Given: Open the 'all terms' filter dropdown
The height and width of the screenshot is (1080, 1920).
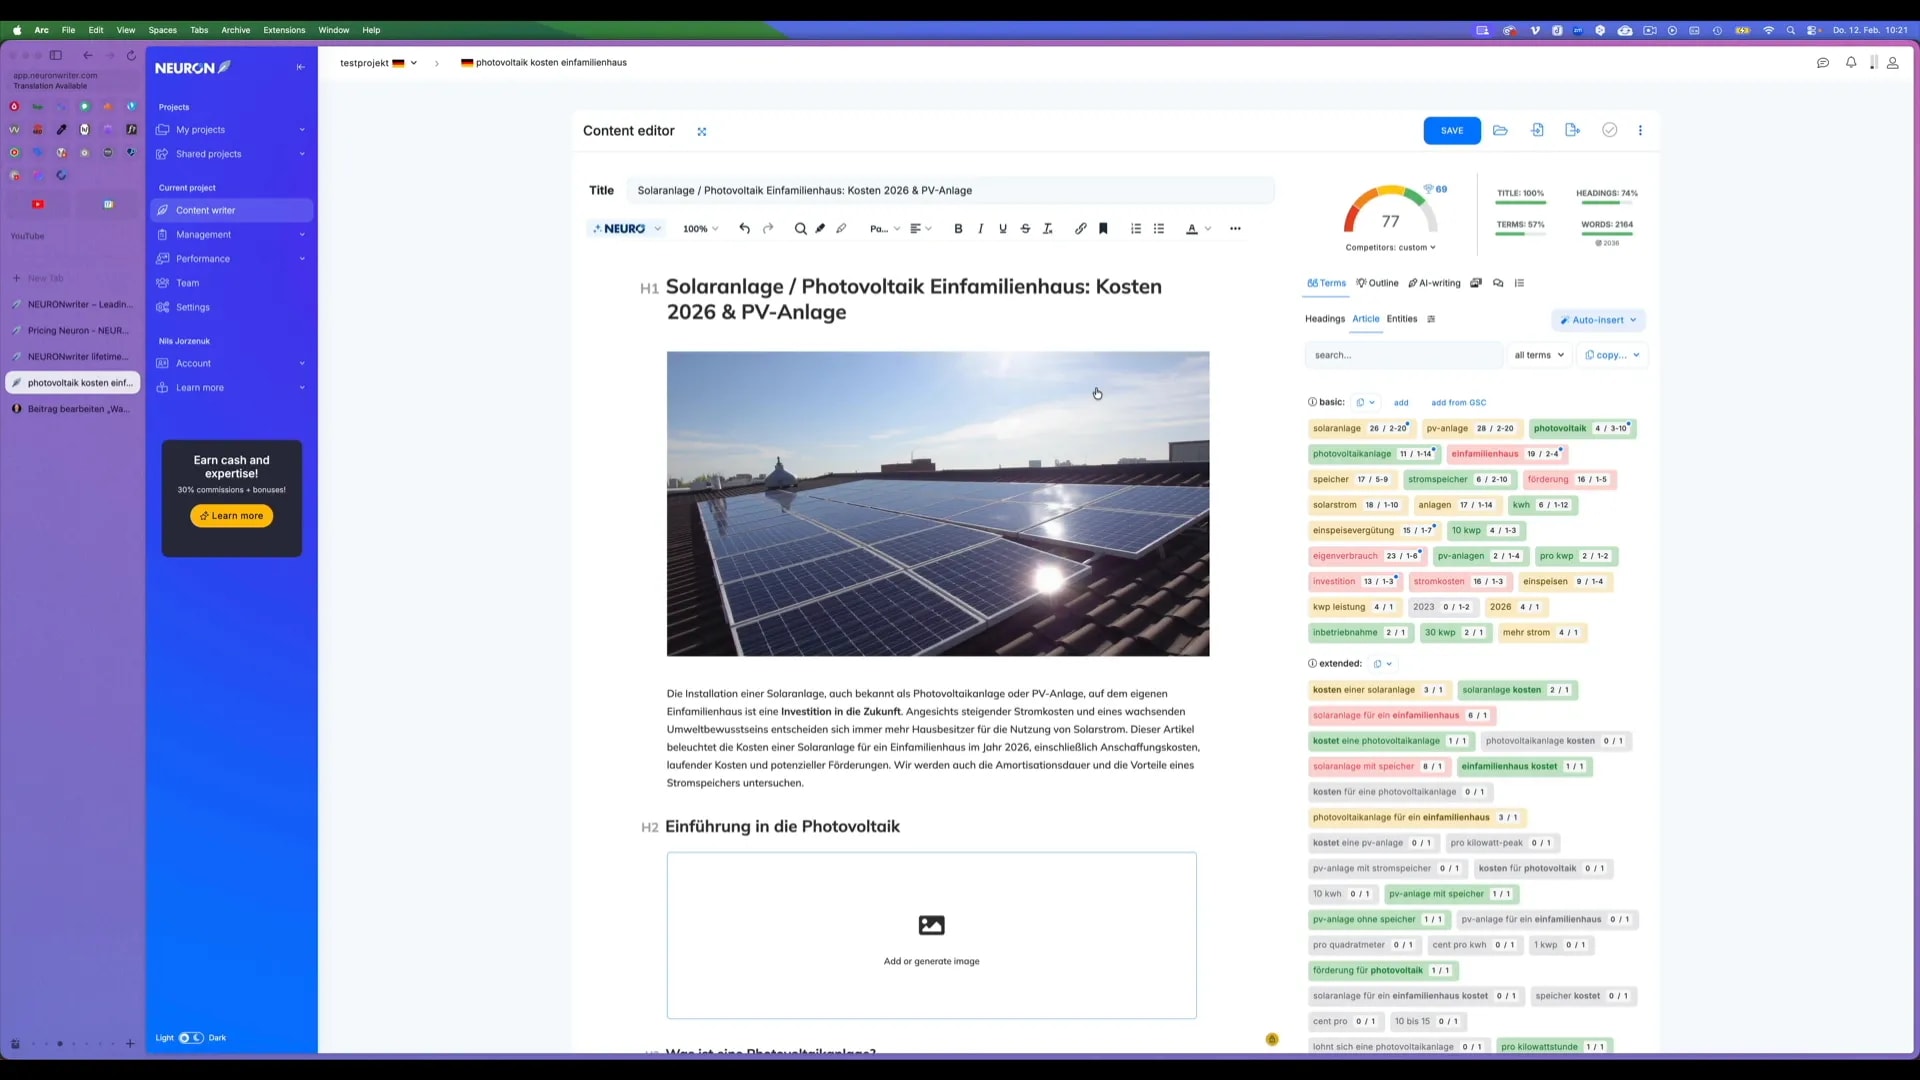Looking at the screenshot, I should [x=1538, y=355].
